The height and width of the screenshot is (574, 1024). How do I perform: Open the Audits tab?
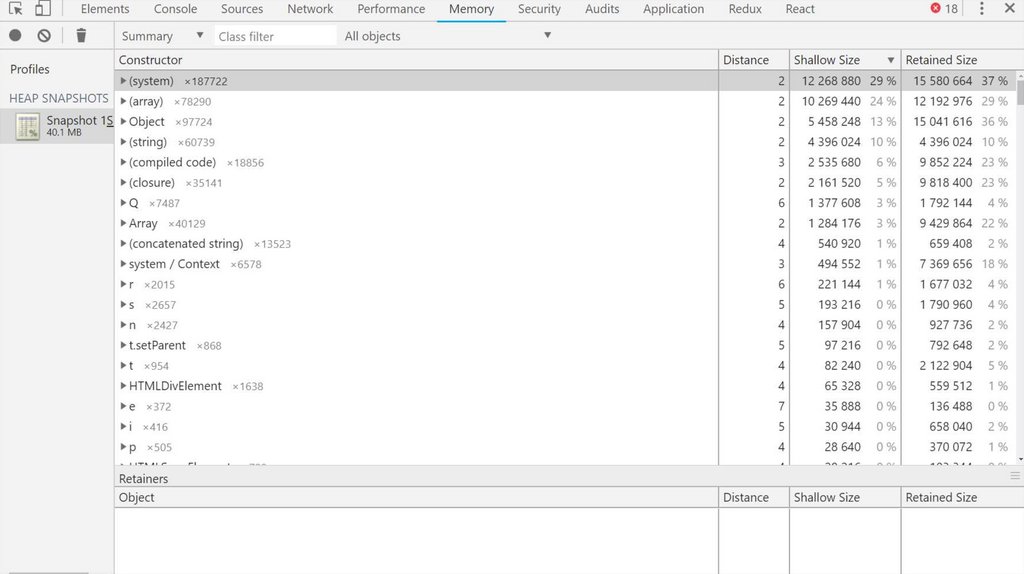point(601,9)
